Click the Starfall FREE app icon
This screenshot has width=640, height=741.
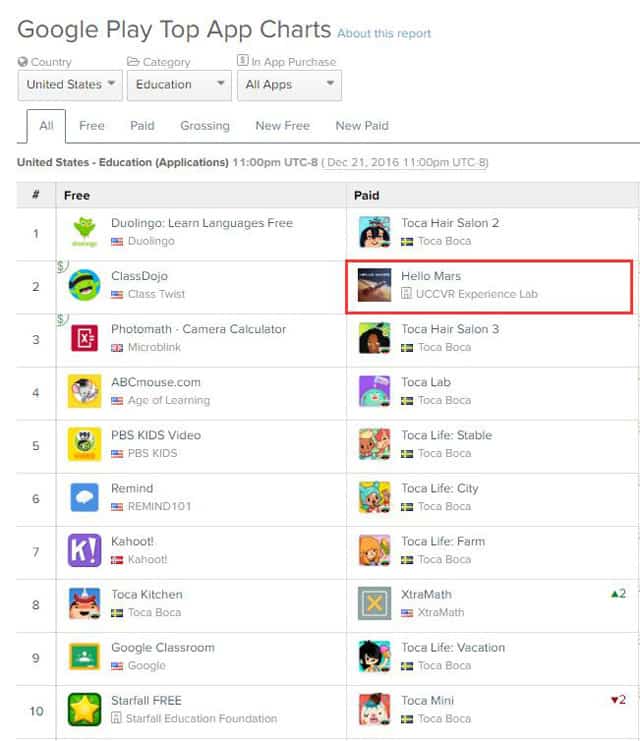point(84,709)
